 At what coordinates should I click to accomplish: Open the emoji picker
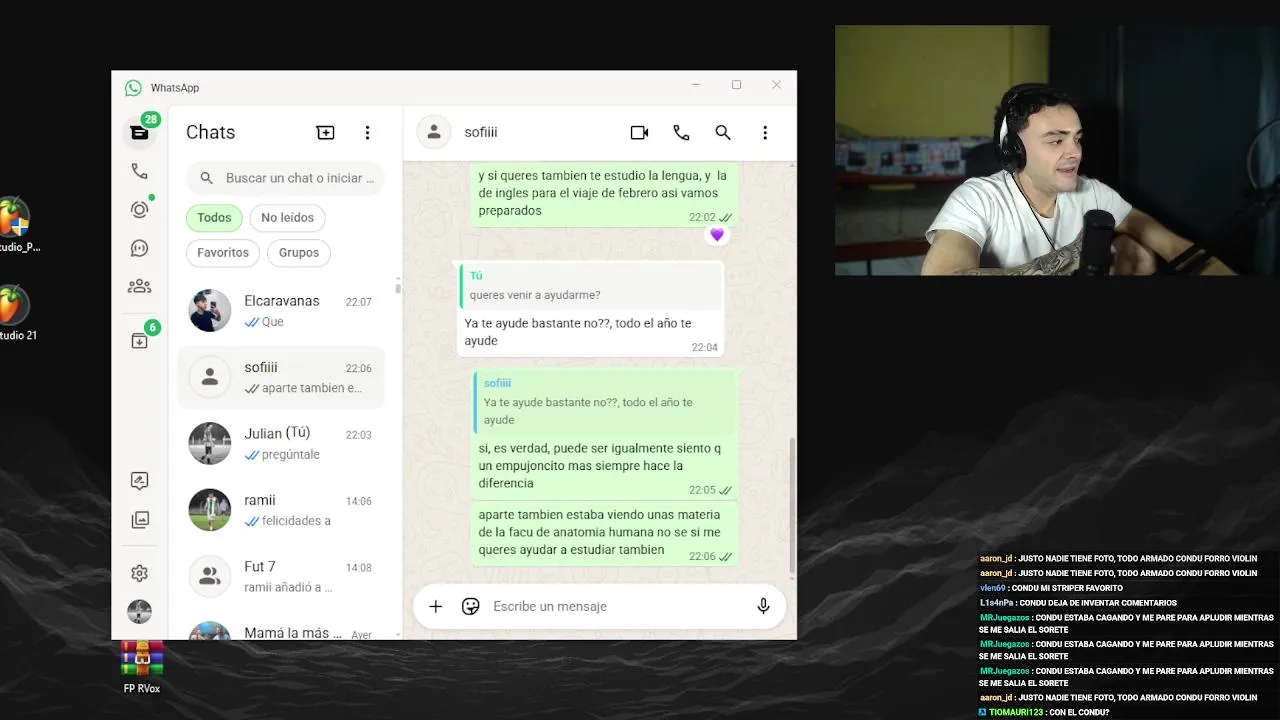pos(471,606)
